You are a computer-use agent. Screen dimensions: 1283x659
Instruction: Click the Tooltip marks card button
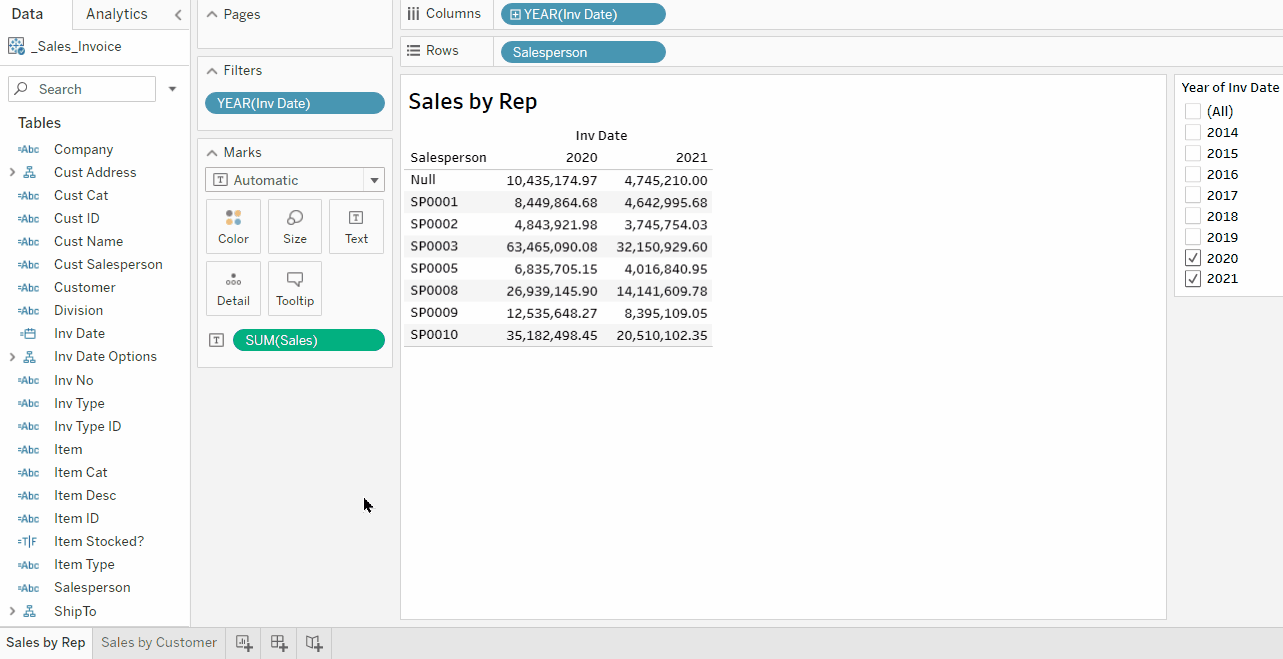pyautogui.click(x=295, y=288)
